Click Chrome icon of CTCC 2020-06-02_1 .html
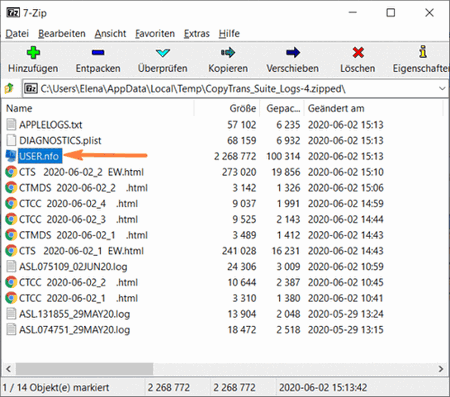Image resolution: width=450 pixels, height=397 pixels. [x=11, y=298]
